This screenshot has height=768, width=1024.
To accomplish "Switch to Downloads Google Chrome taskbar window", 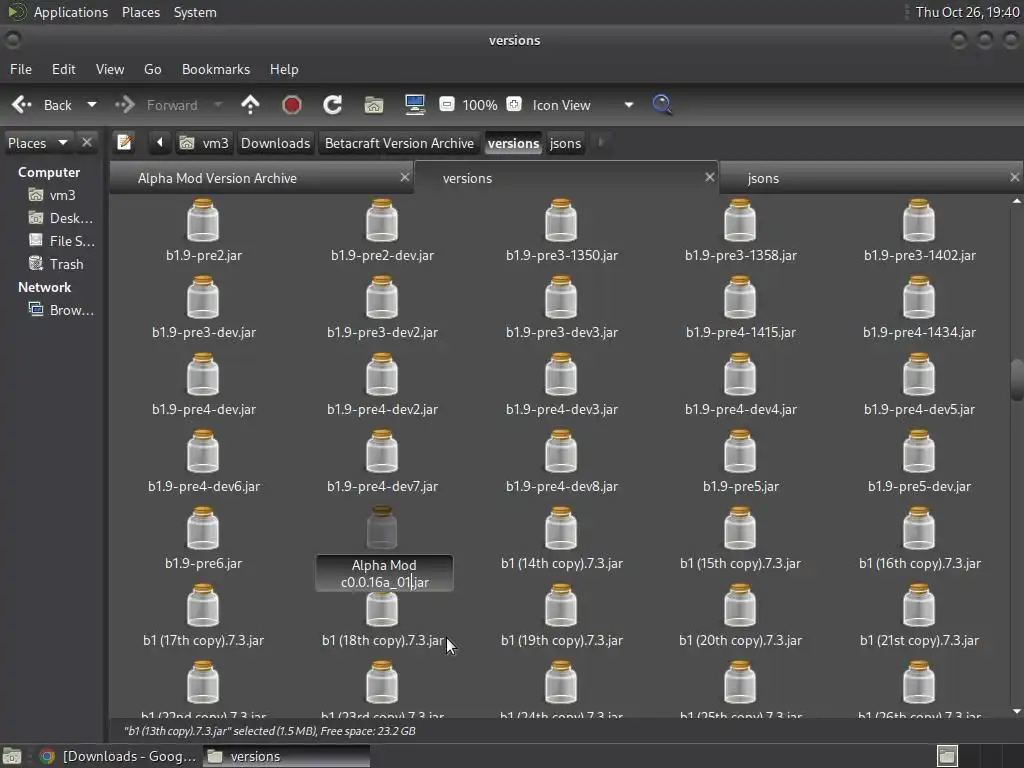I will [119, 756].
